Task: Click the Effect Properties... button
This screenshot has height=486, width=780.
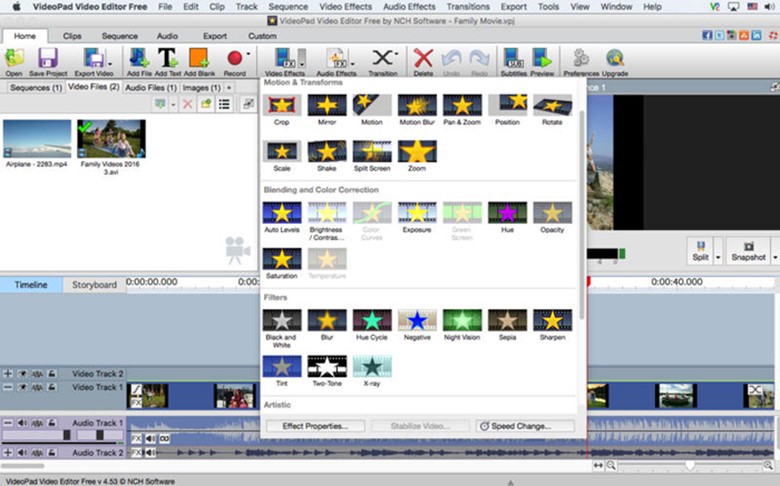Action: (x=315, y=426)
